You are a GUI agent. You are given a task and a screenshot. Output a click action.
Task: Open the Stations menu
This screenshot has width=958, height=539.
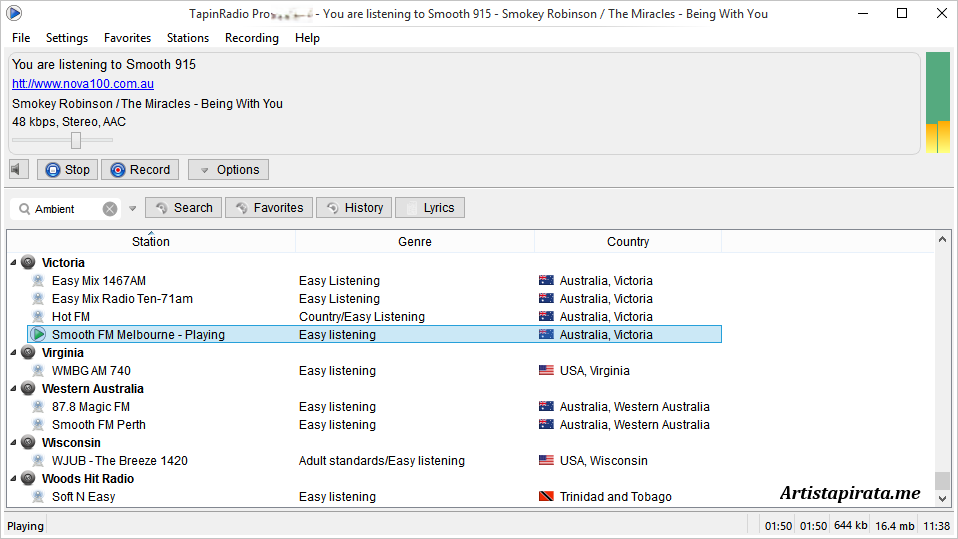pyautogui.click(x=188, y=38)
